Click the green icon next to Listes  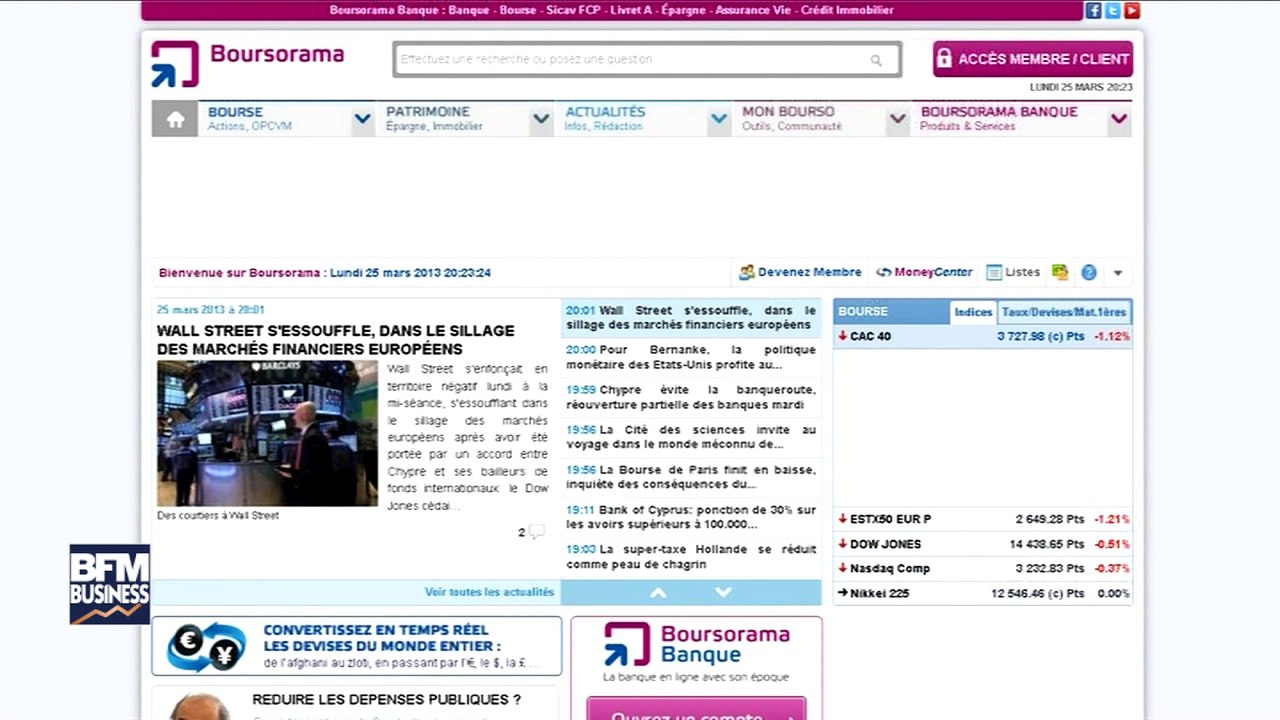click(x=1060, y=272)
